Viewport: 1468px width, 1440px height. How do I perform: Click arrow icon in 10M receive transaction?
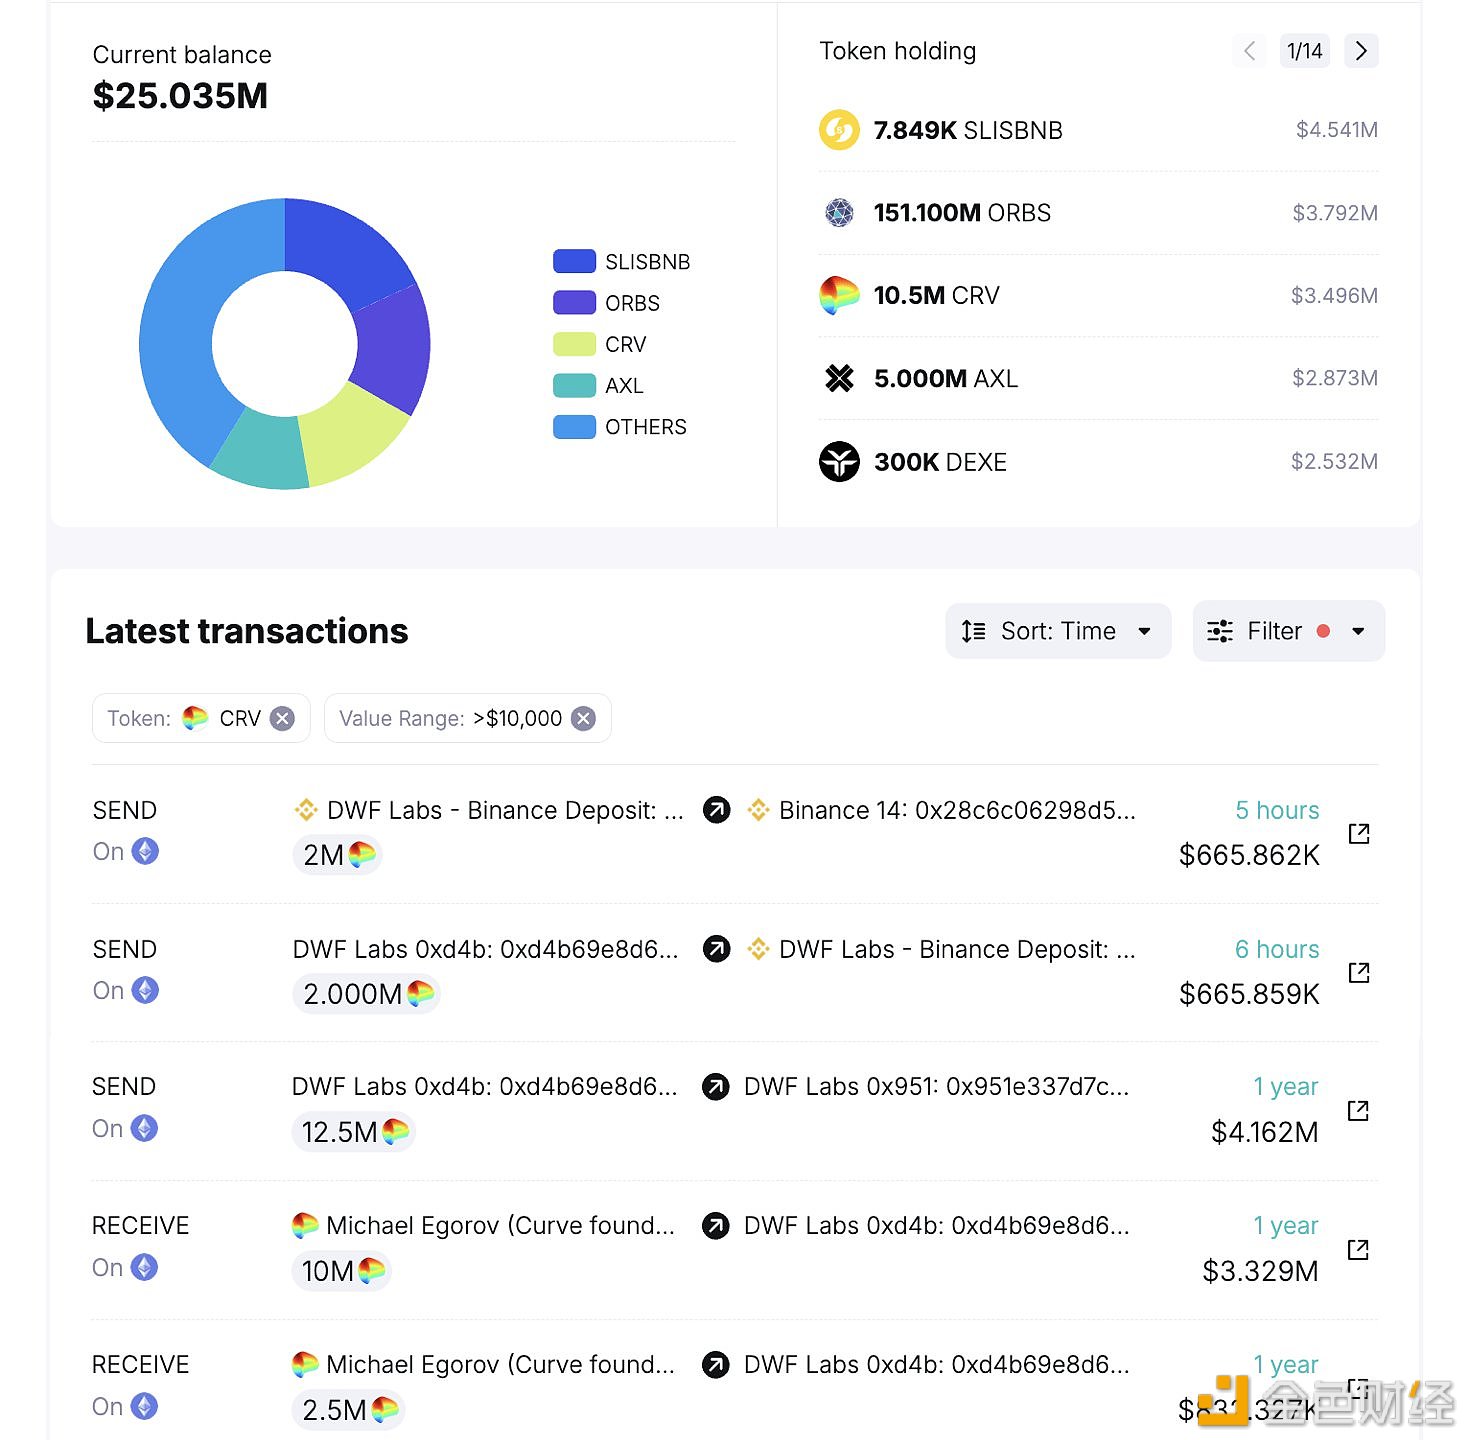[716, 1225]
